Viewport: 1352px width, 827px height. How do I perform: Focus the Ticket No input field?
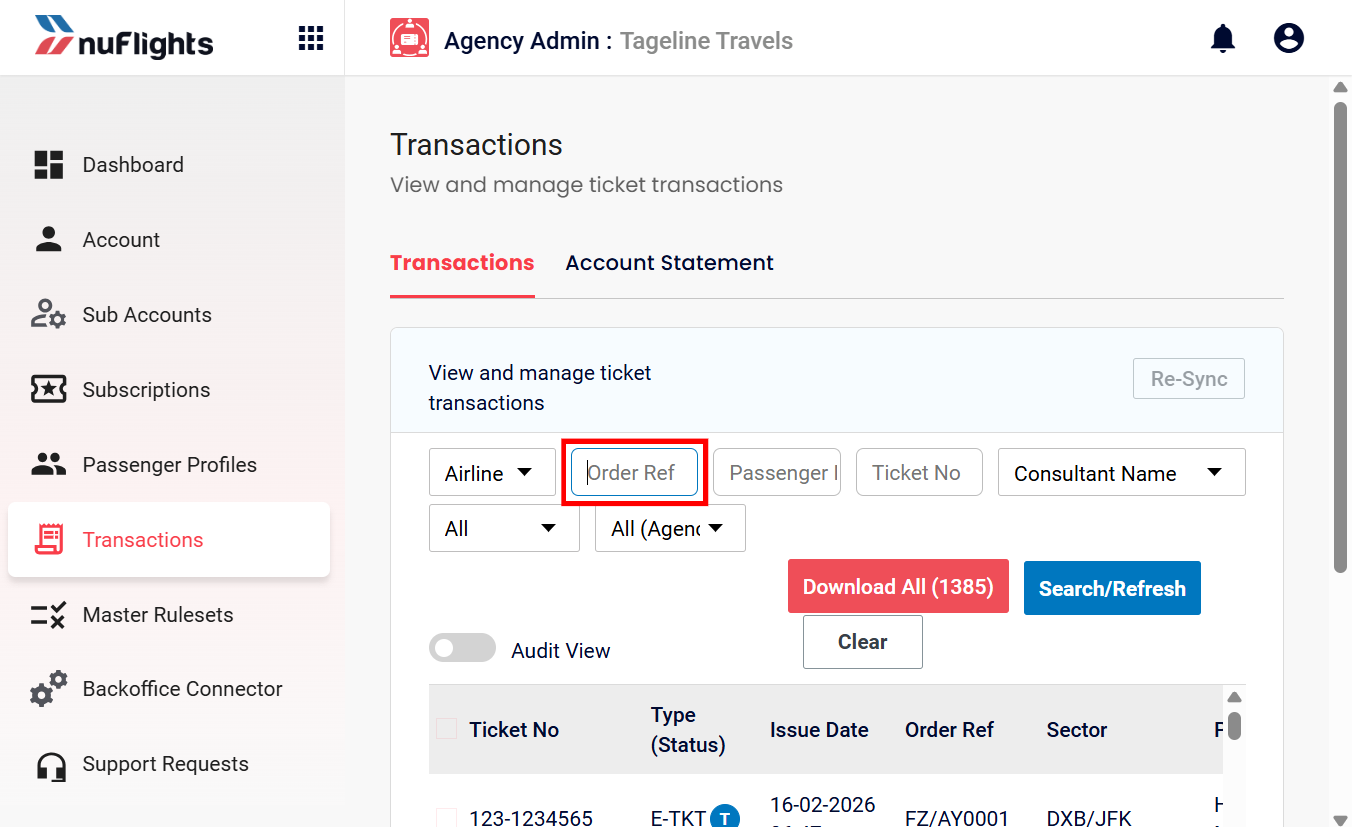(919, 472)
